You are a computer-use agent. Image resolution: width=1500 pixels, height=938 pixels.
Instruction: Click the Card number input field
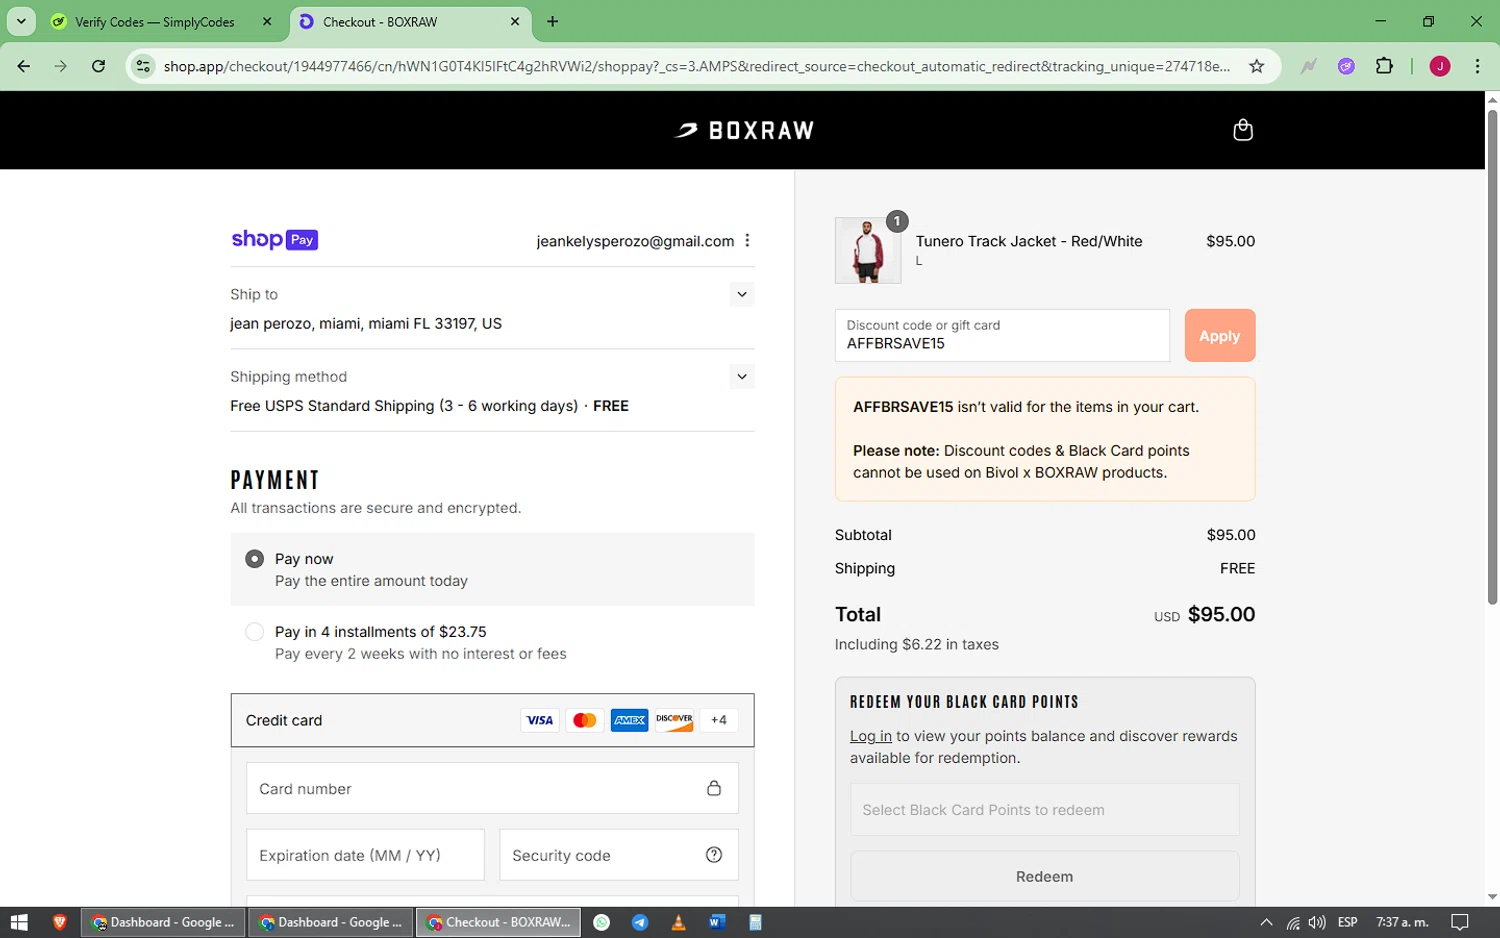(492, 788)
